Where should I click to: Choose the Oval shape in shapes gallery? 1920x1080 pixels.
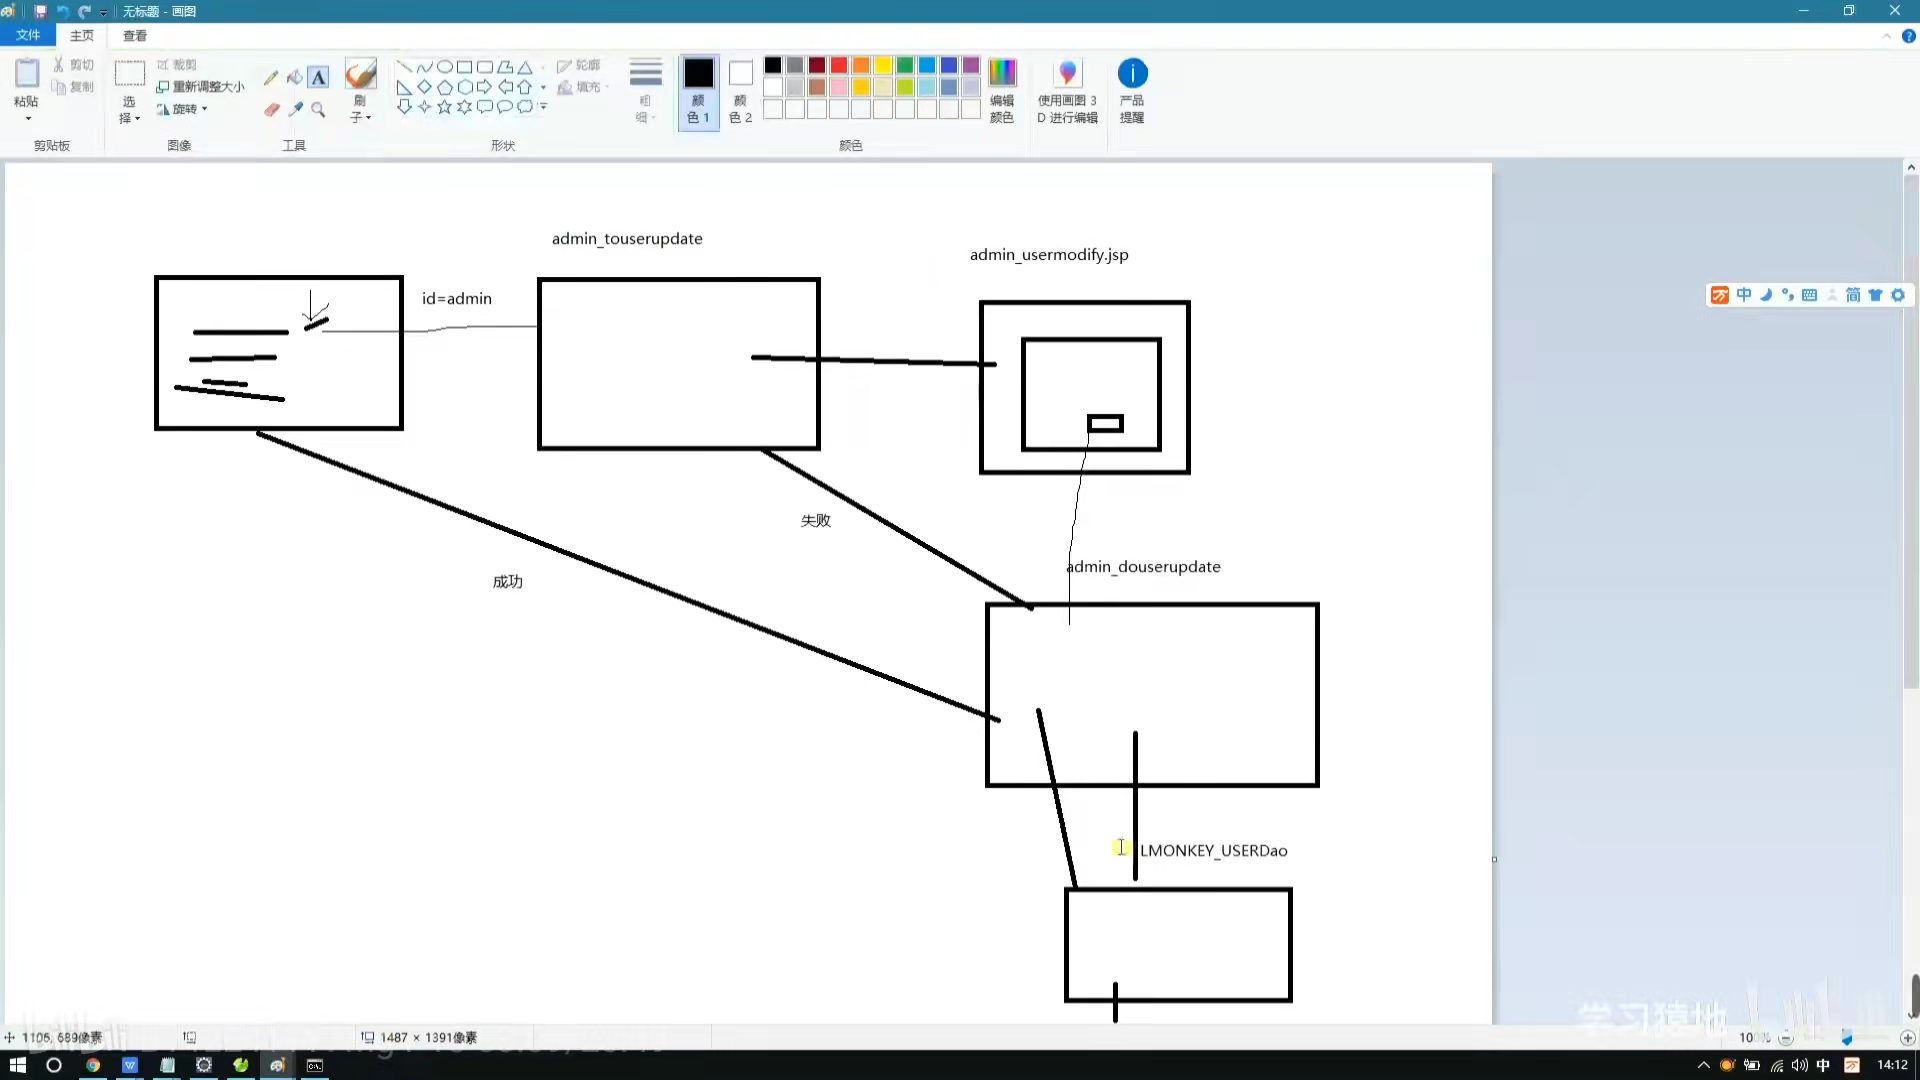444,67
